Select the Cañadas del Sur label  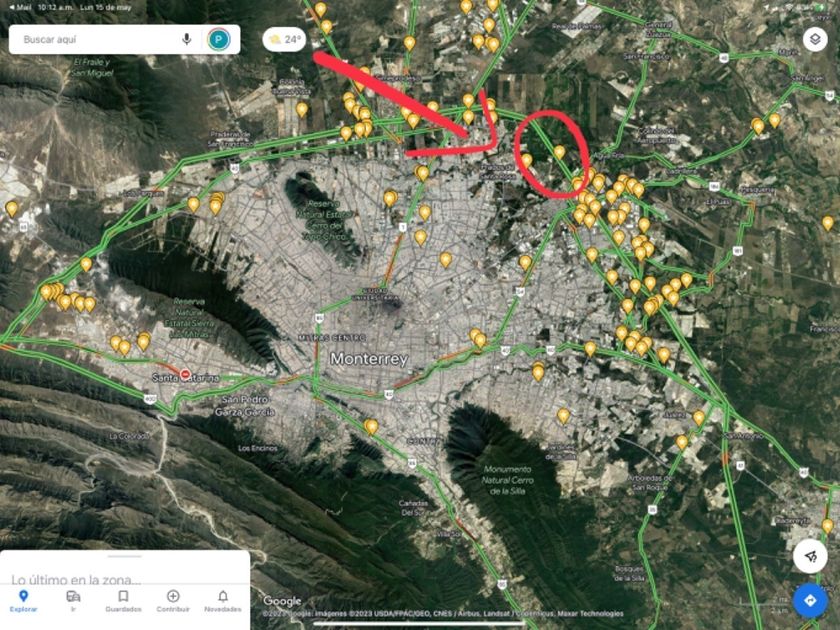(x=413, y=508)
